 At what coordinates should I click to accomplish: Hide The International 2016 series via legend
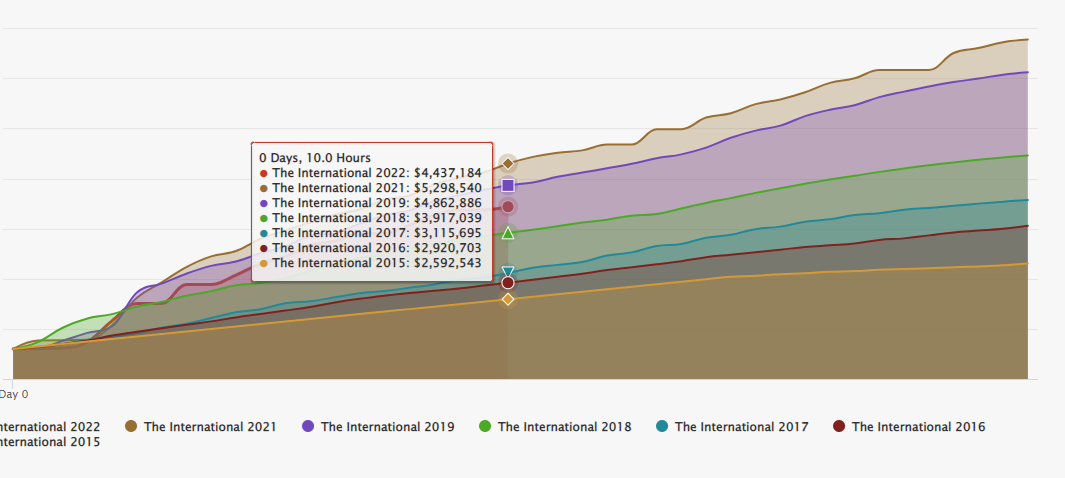coord(909,426)
